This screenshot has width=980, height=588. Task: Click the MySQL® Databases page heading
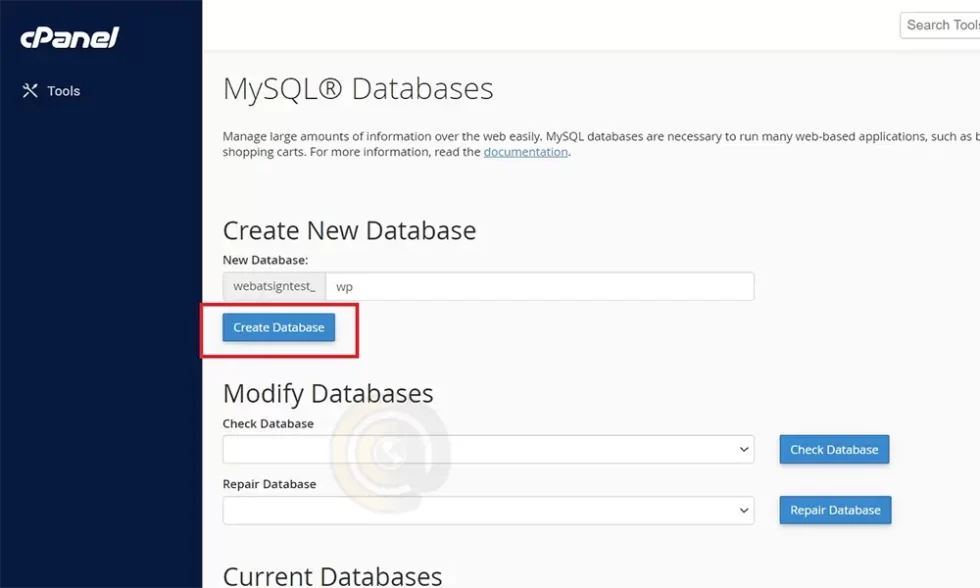tap(358, 89)
